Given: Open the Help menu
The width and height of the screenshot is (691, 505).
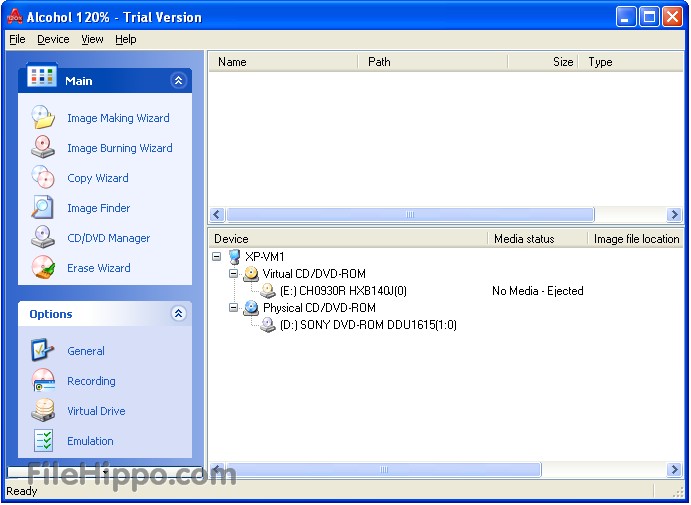Looking at the screenshot, I should pos(126,39).
